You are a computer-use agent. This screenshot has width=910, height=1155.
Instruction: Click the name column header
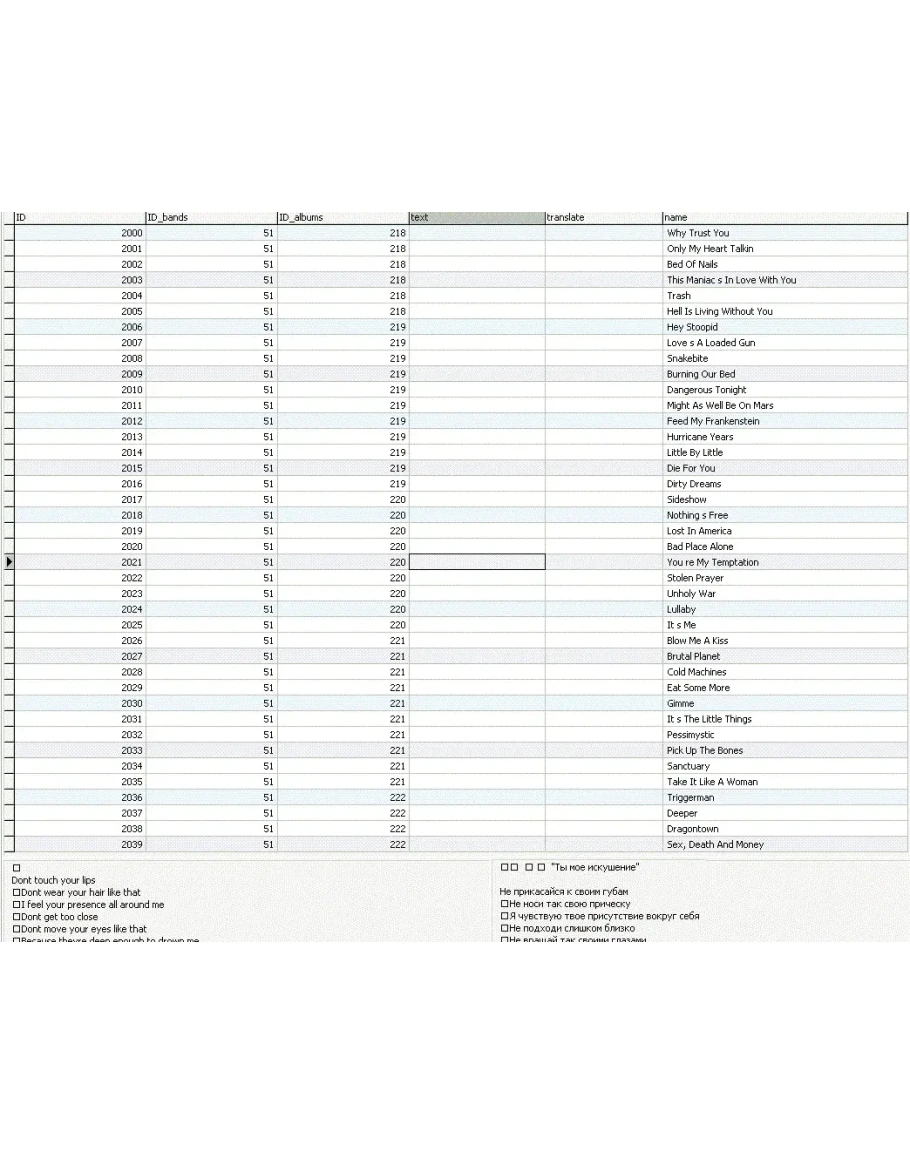pos(784,217)
